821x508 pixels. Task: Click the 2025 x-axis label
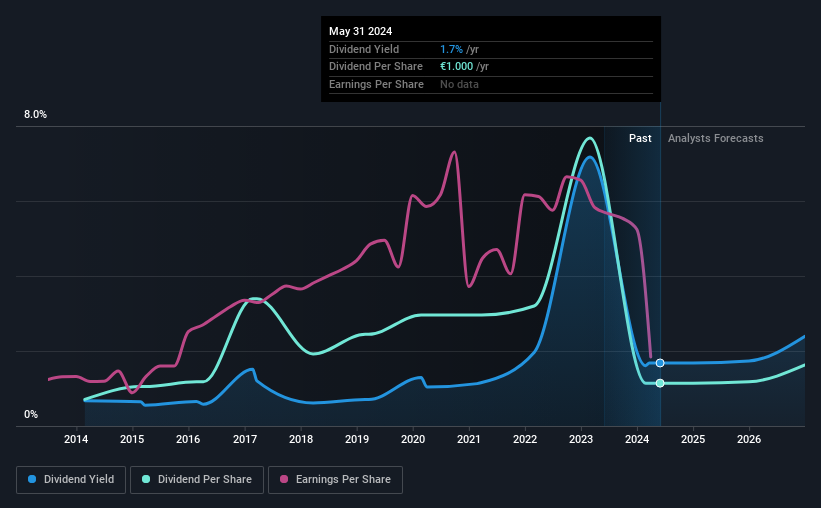[x=693, y=439]
